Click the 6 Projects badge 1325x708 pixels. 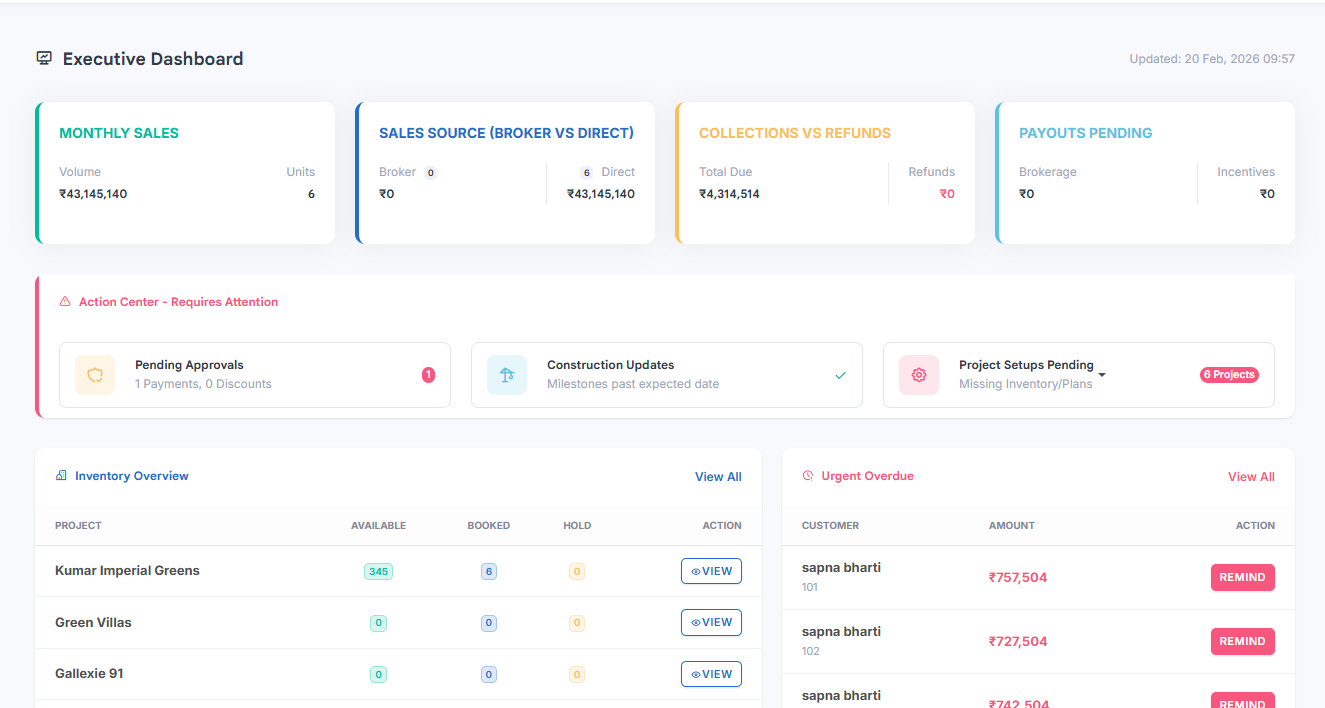point(1229,374)
